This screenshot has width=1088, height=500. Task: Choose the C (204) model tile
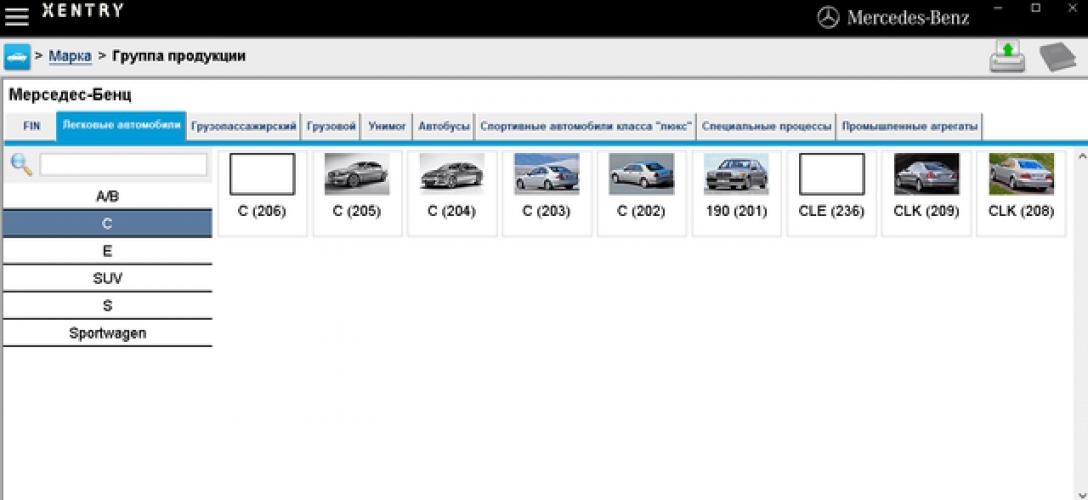pyautogui.click(x=452, y=193)
